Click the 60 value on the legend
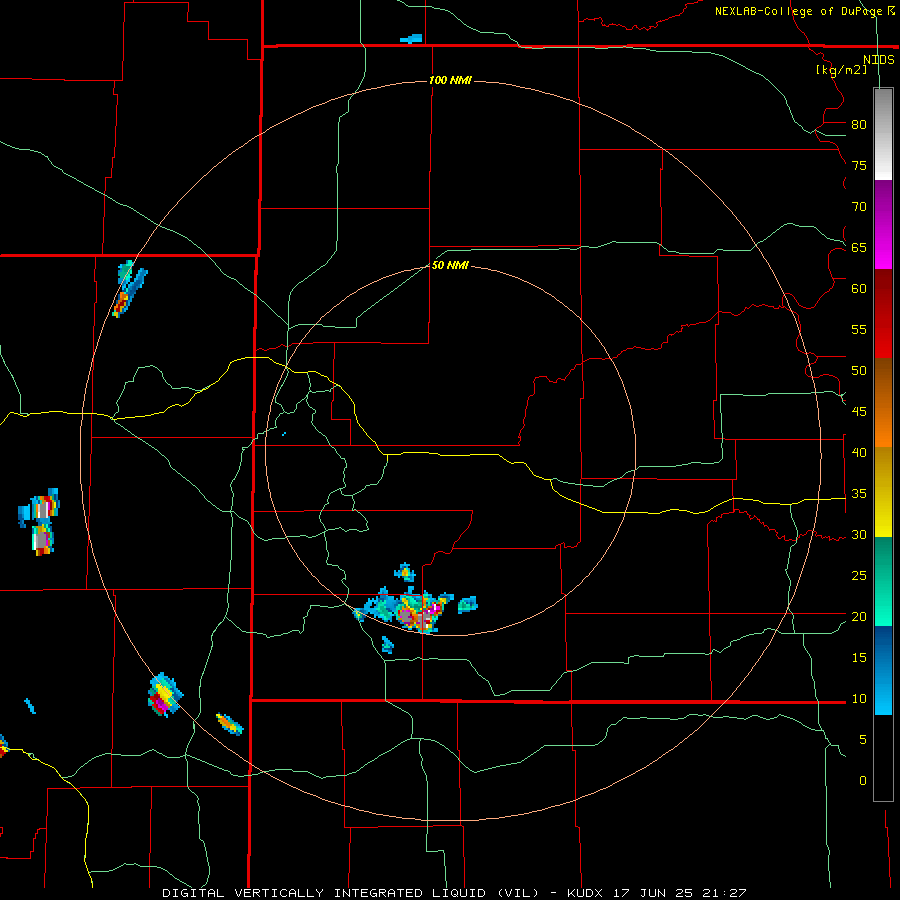This screenshot has width=900, height=900. [x=859, y=289]
